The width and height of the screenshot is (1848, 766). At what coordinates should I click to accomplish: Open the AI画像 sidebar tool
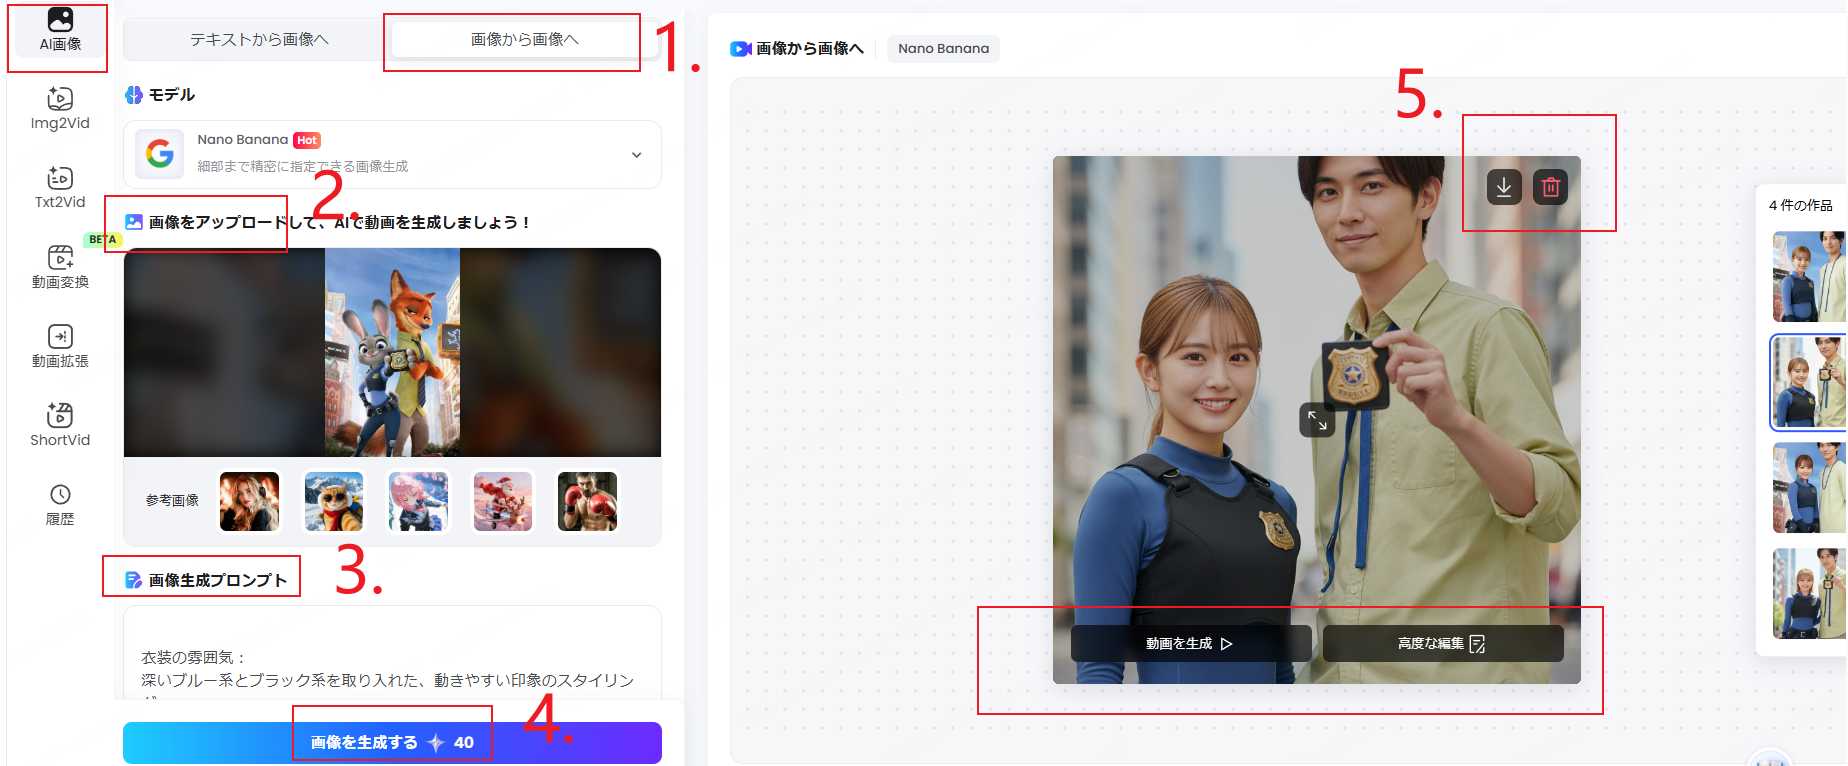pyautogui.click(x=60, y=31)
